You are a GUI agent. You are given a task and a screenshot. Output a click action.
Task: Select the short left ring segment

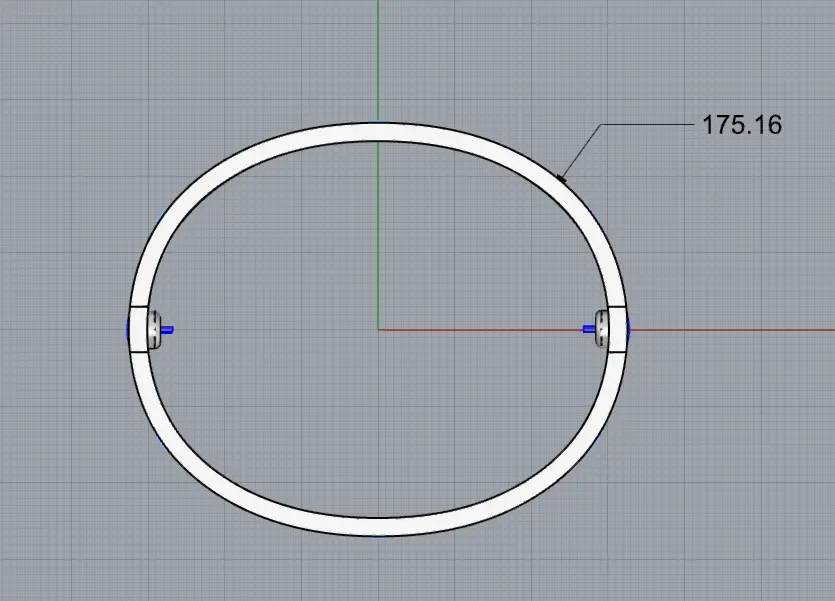pyautogui.click(x=138, y=328)
